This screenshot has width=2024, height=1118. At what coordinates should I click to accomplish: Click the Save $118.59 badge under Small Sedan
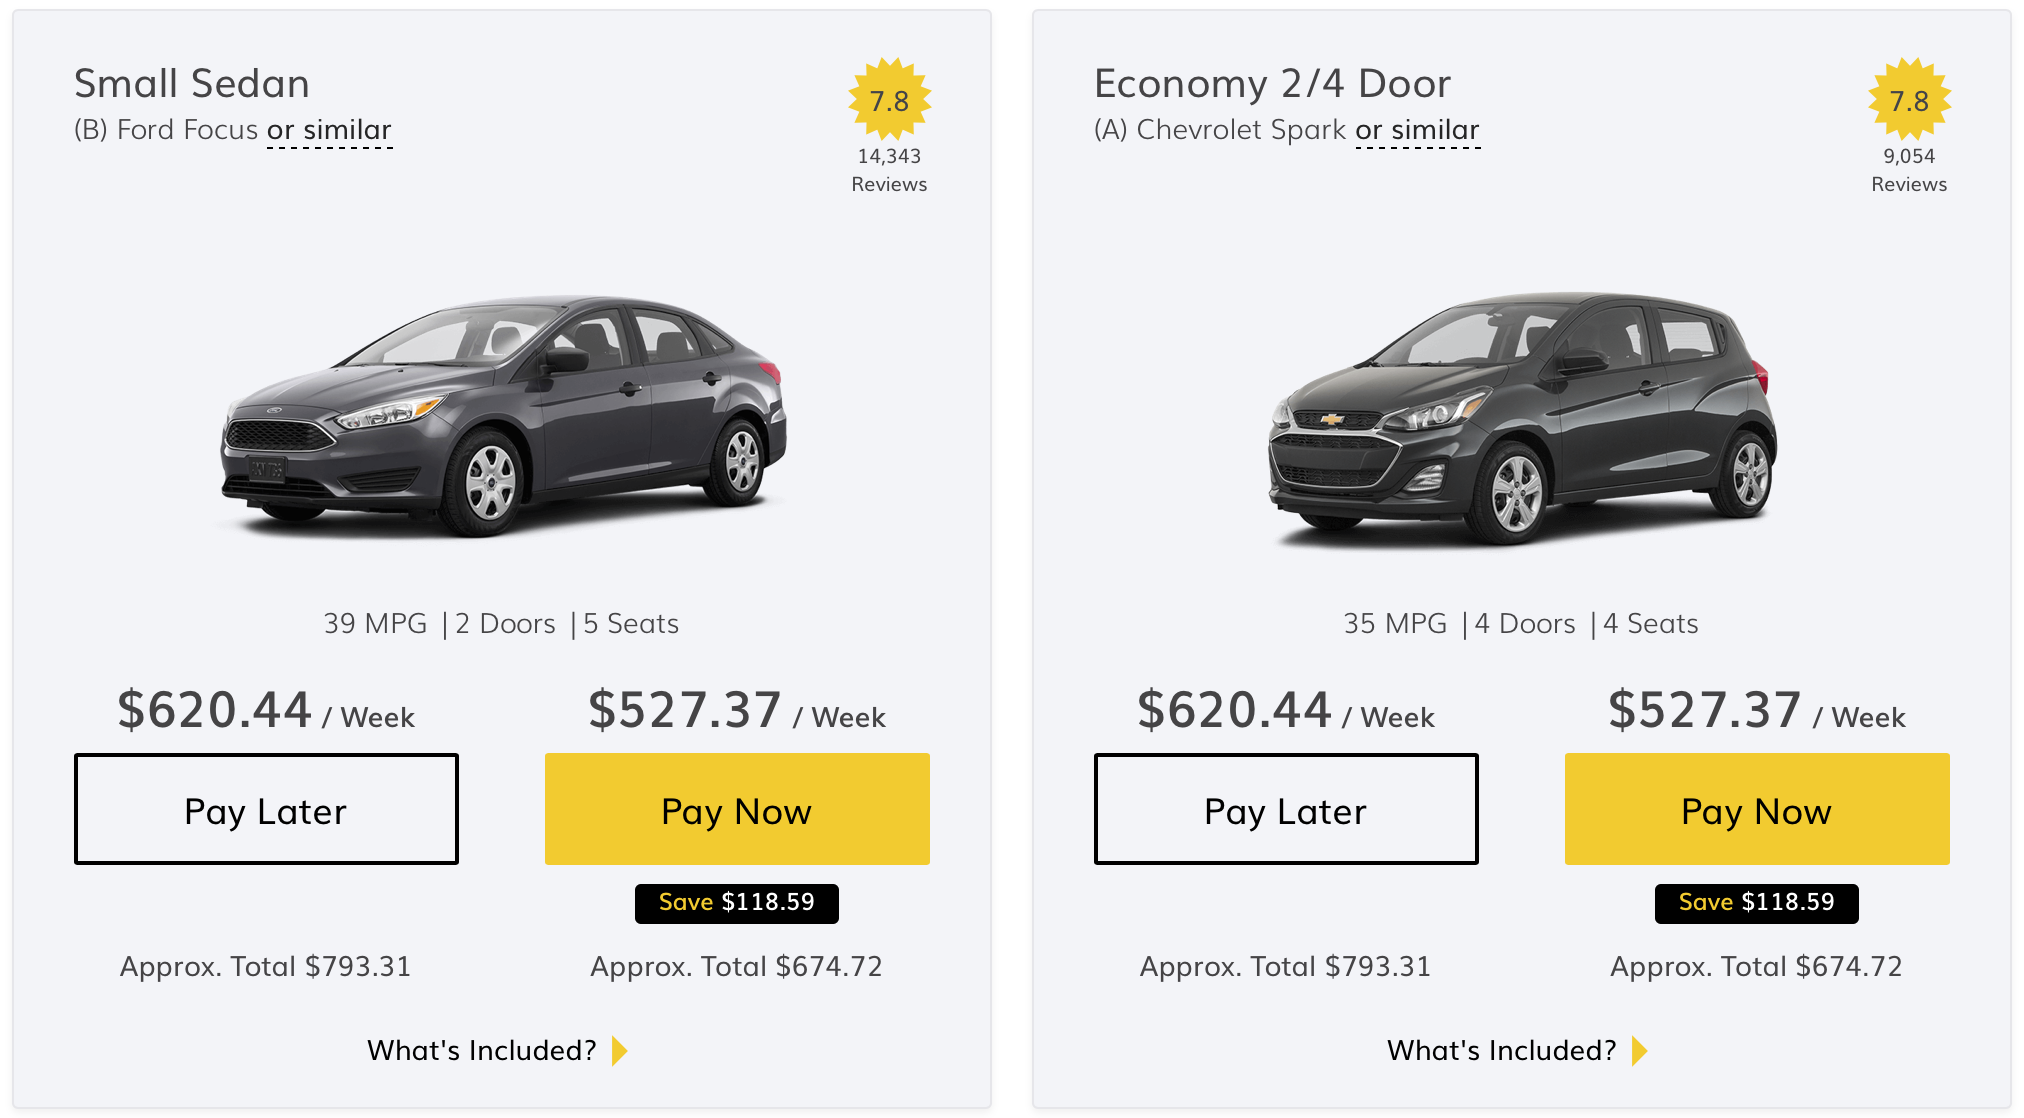click(737, 902)
